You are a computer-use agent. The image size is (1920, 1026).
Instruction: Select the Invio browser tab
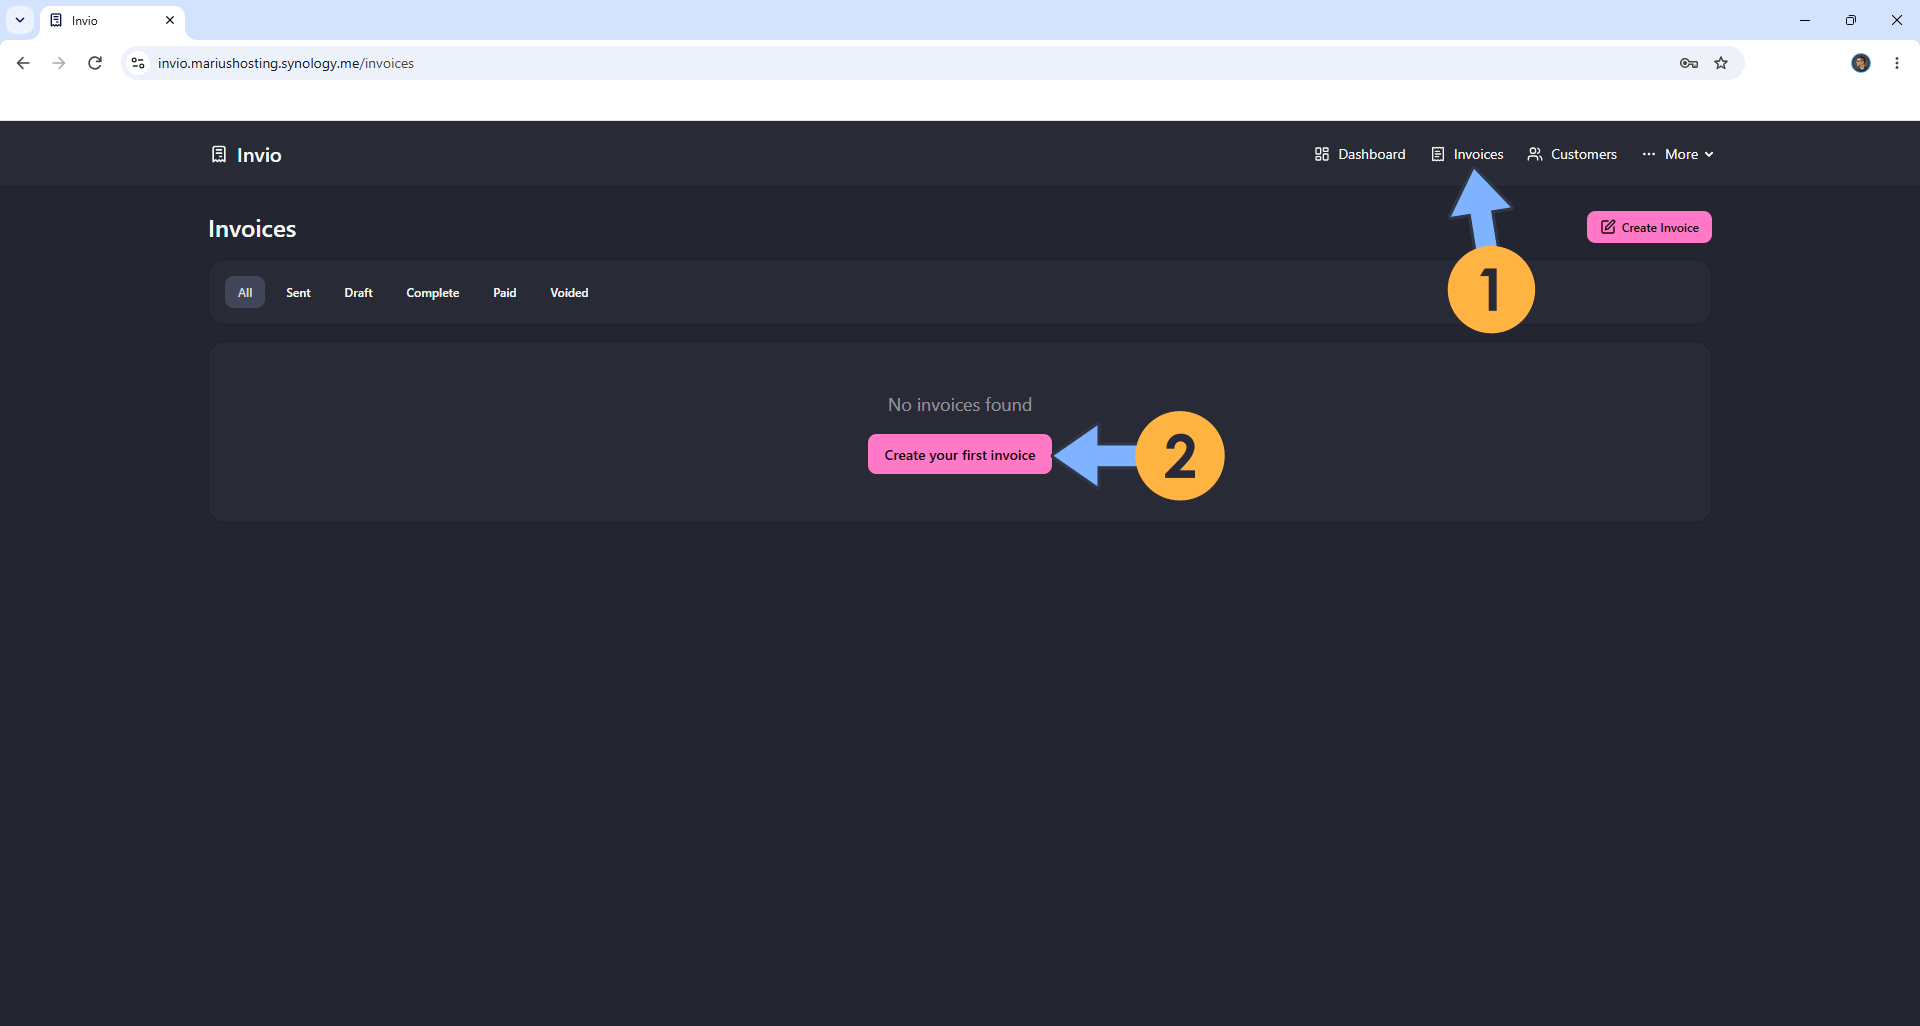click(x=112, y=20)
